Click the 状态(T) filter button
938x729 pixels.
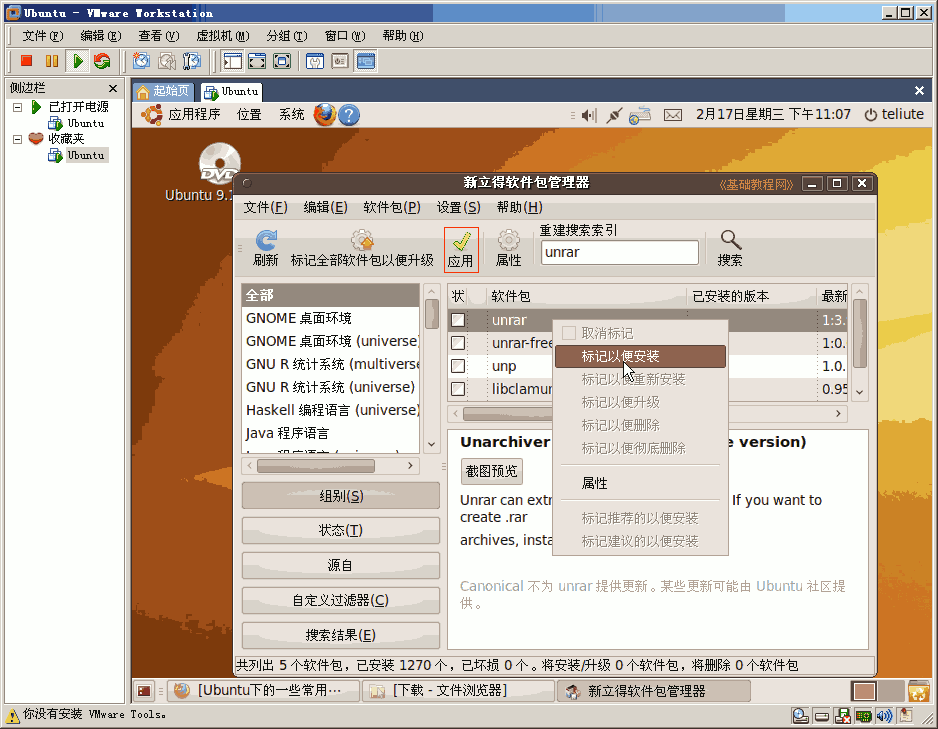click(341, 530)
